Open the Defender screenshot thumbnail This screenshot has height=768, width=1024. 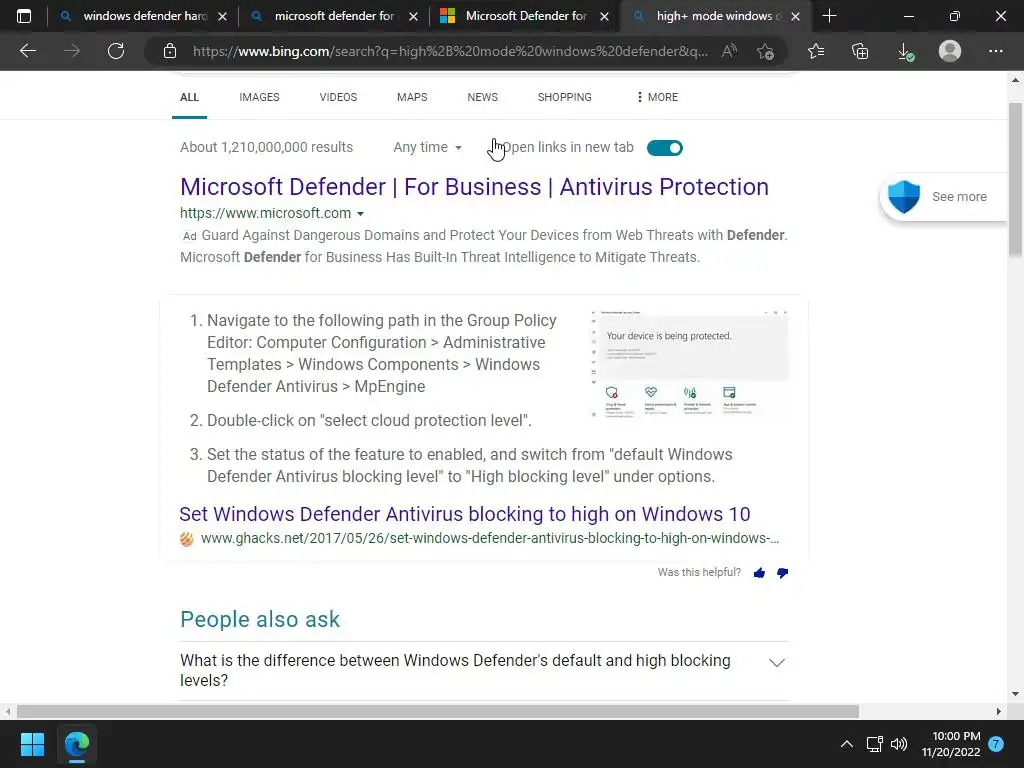690,364
